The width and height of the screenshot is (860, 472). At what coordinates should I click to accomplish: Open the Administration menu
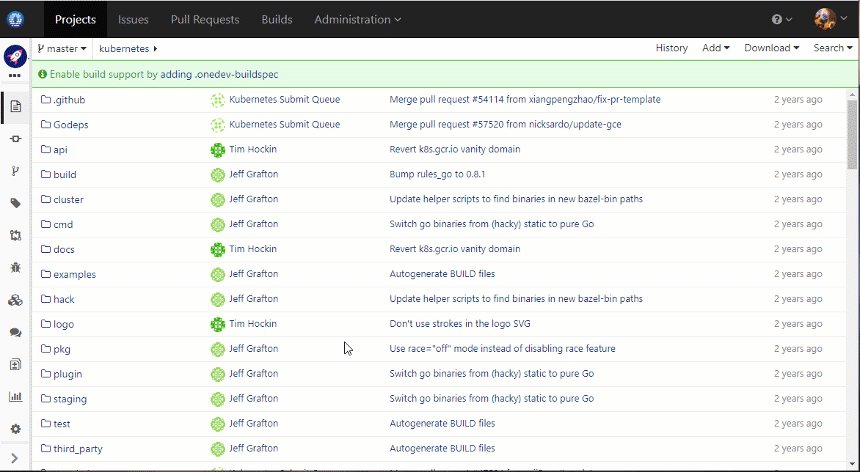click(358, 20)
